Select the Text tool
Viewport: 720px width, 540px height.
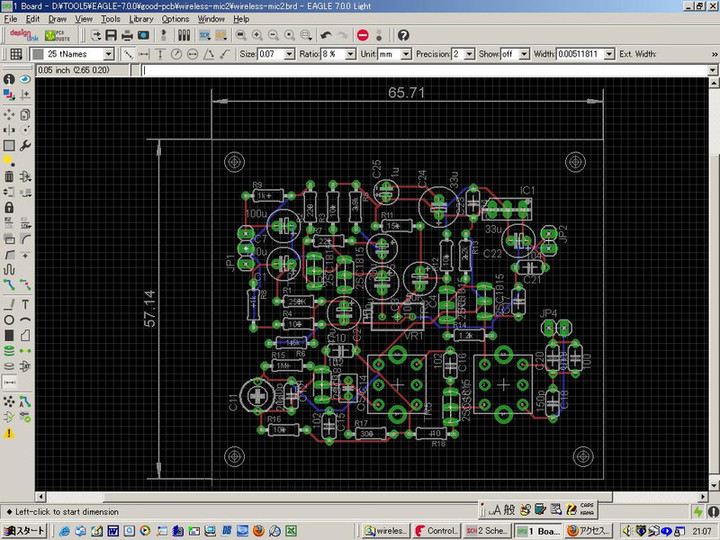[25, 304]
